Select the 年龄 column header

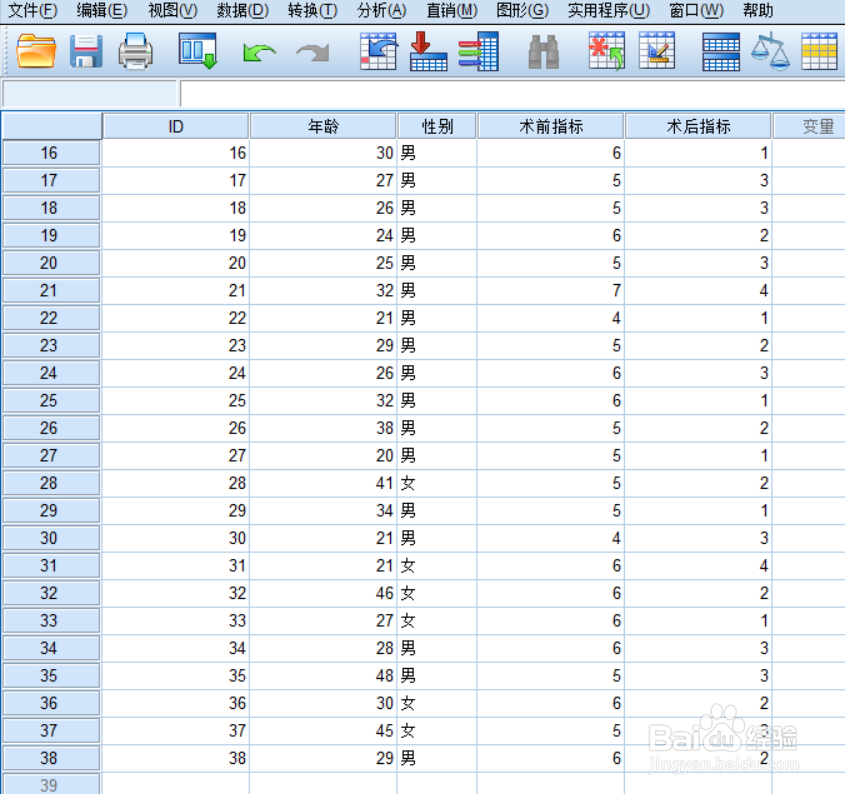pyautogui.click(x=323, y=127)
